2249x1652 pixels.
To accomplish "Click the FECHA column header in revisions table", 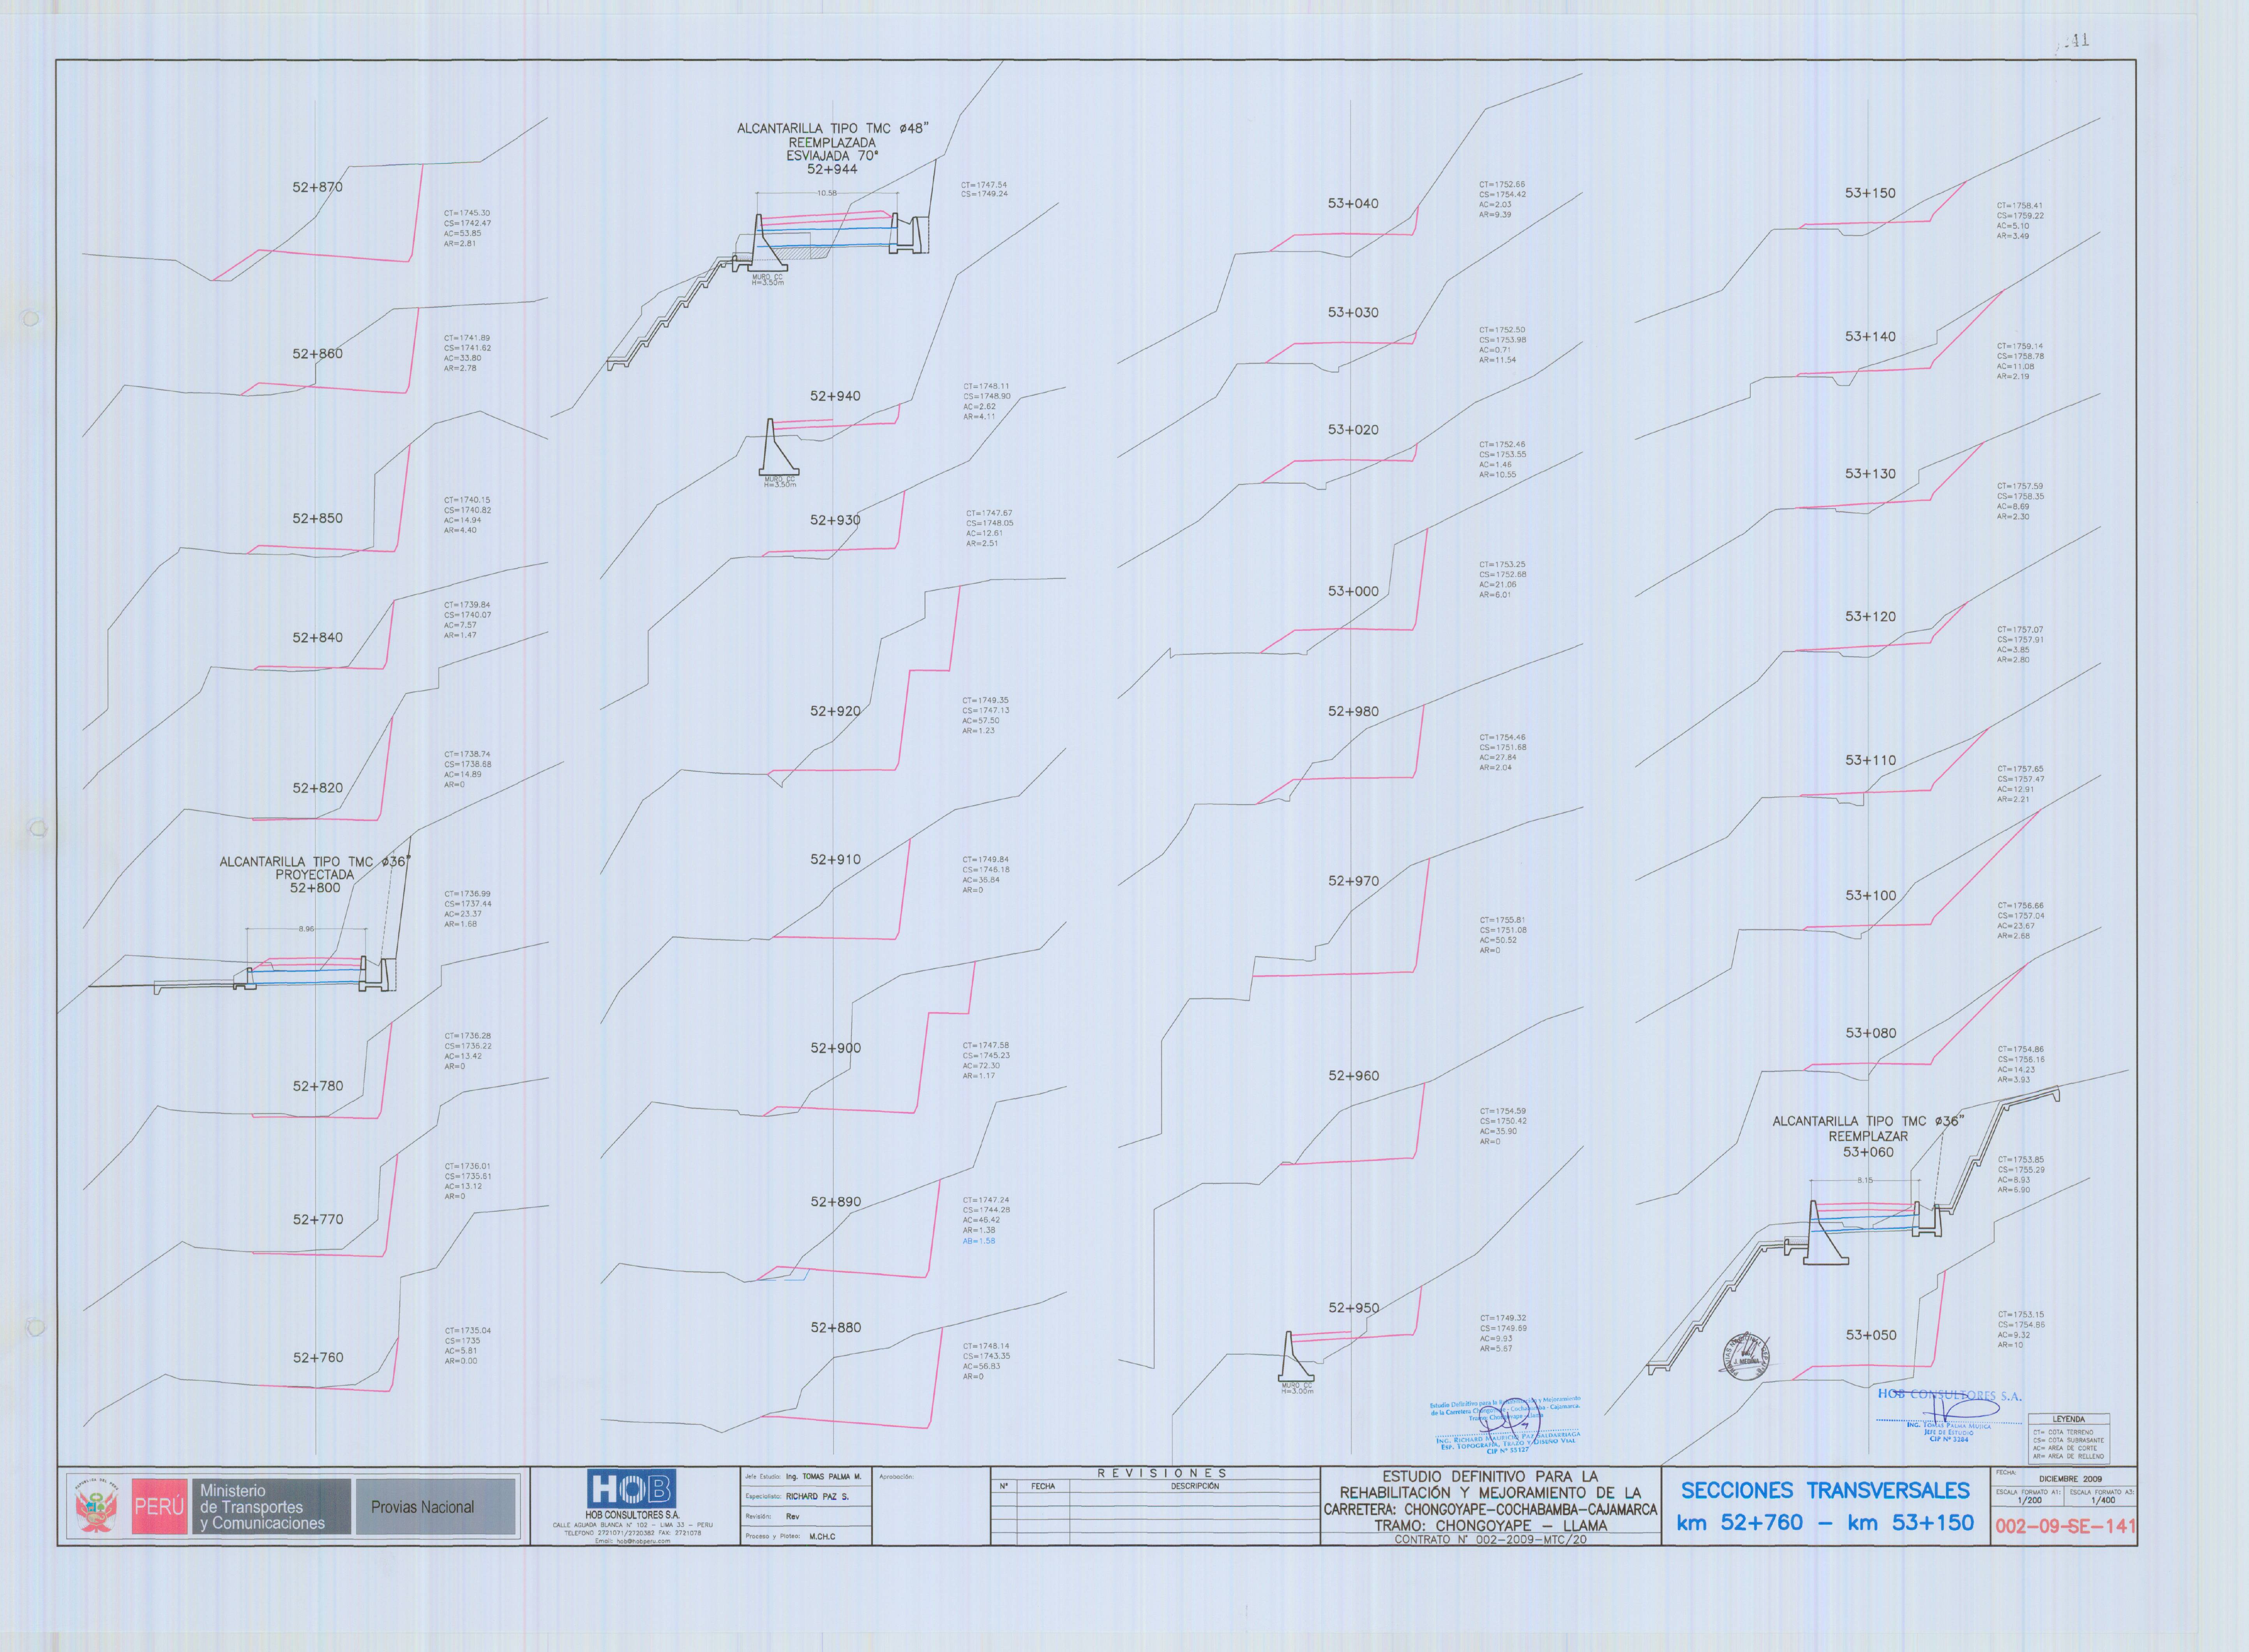I will pos(1043,1486).
